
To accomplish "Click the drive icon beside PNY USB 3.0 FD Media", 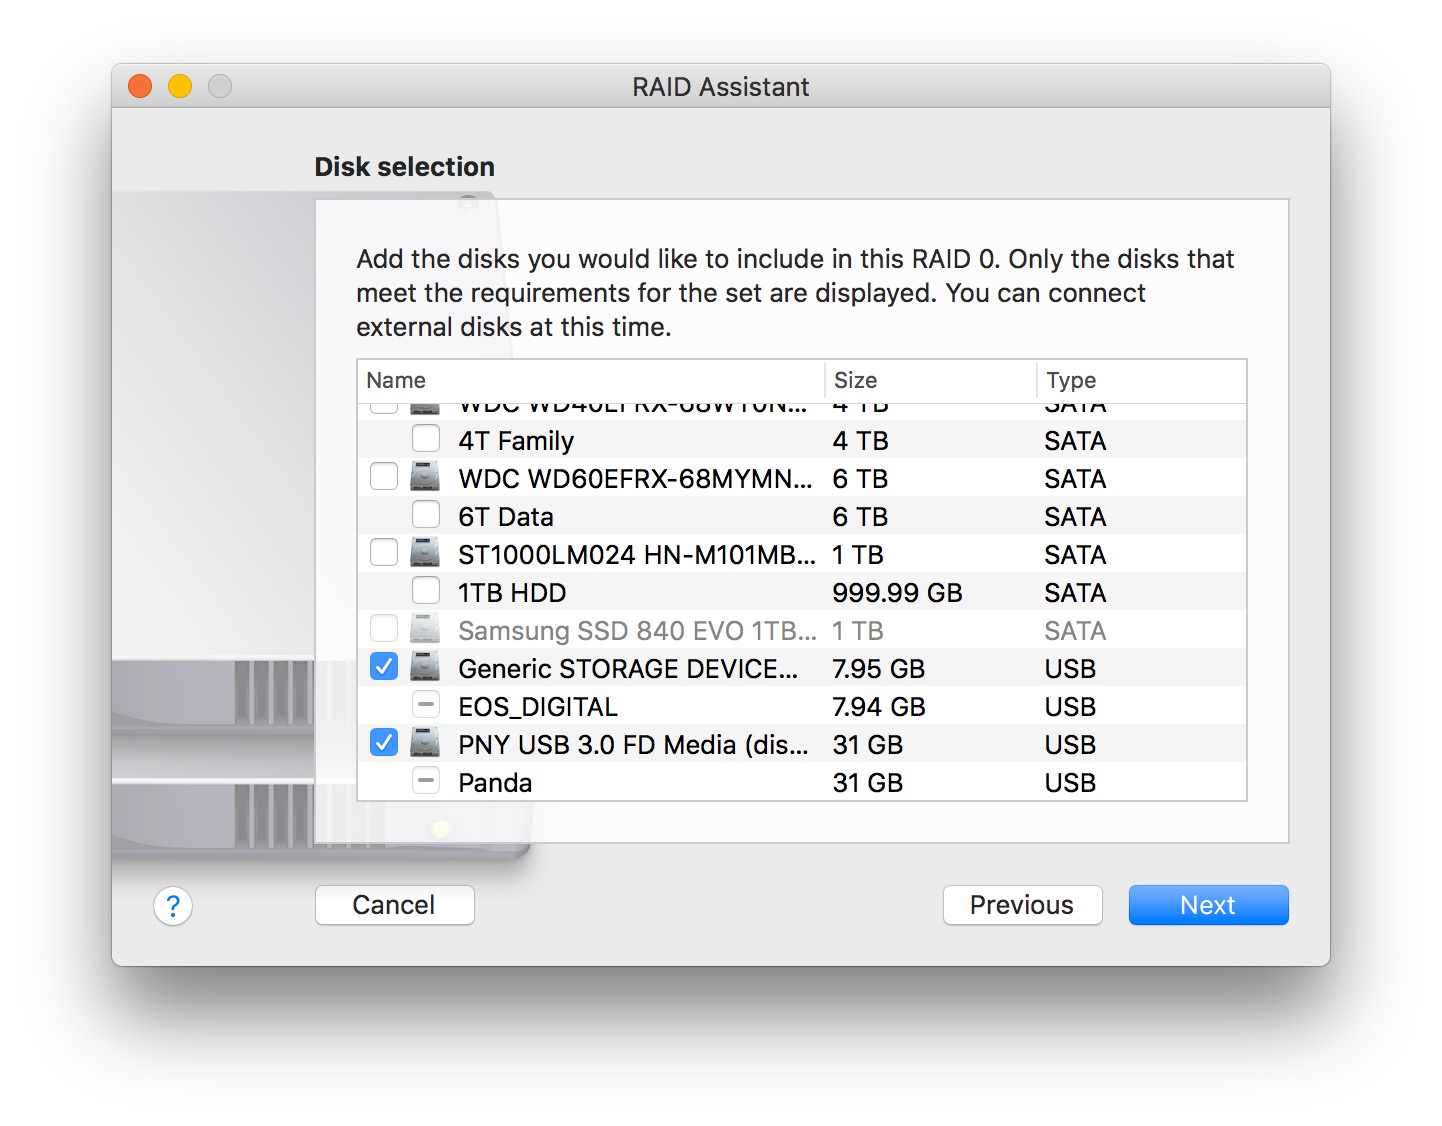I will [x=425, y=743].
